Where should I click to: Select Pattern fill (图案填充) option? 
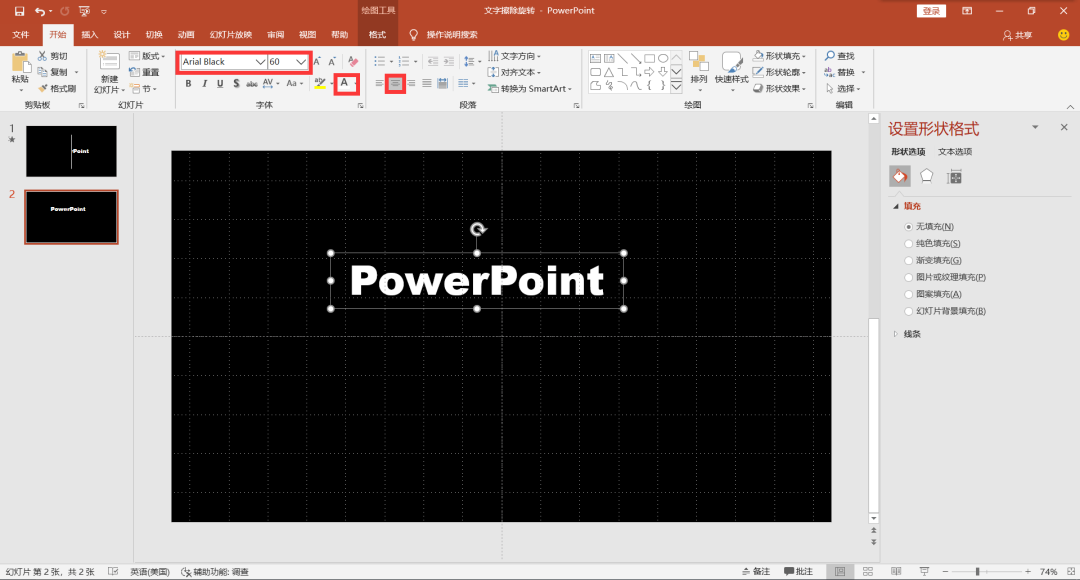[x=933, y=294]
